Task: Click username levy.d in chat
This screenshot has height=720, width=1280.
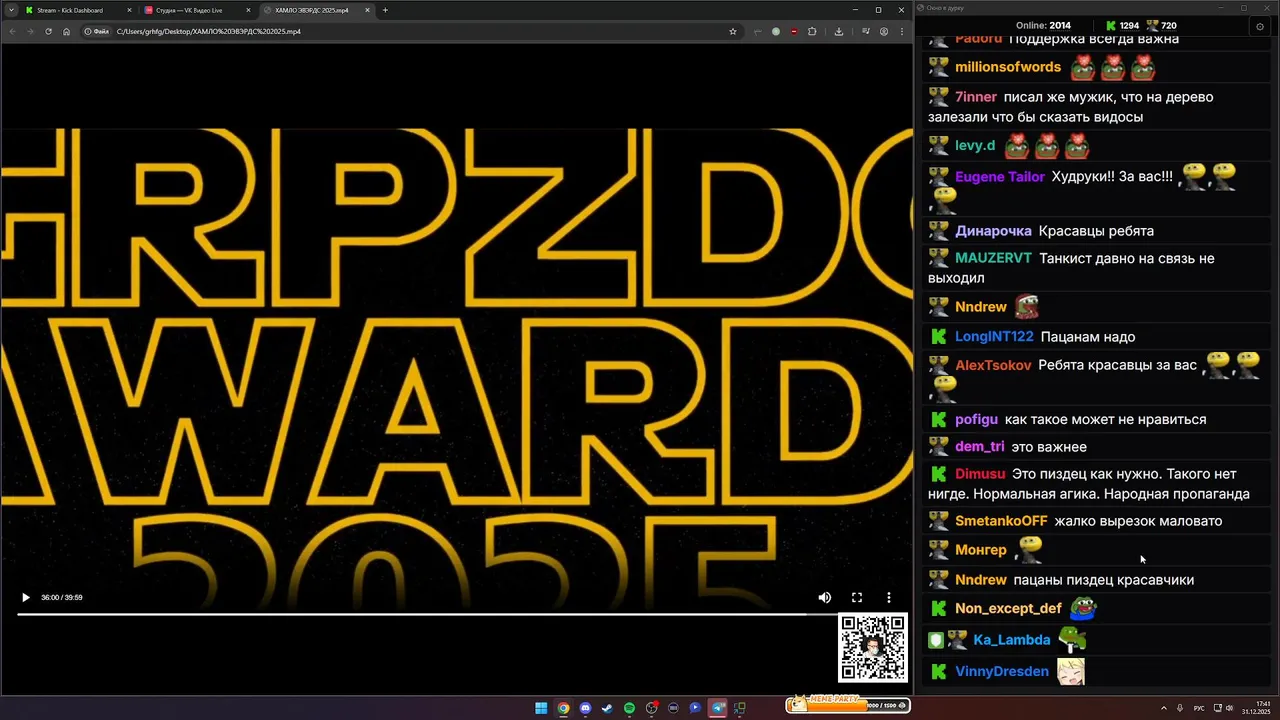Action: click(975, 146)
